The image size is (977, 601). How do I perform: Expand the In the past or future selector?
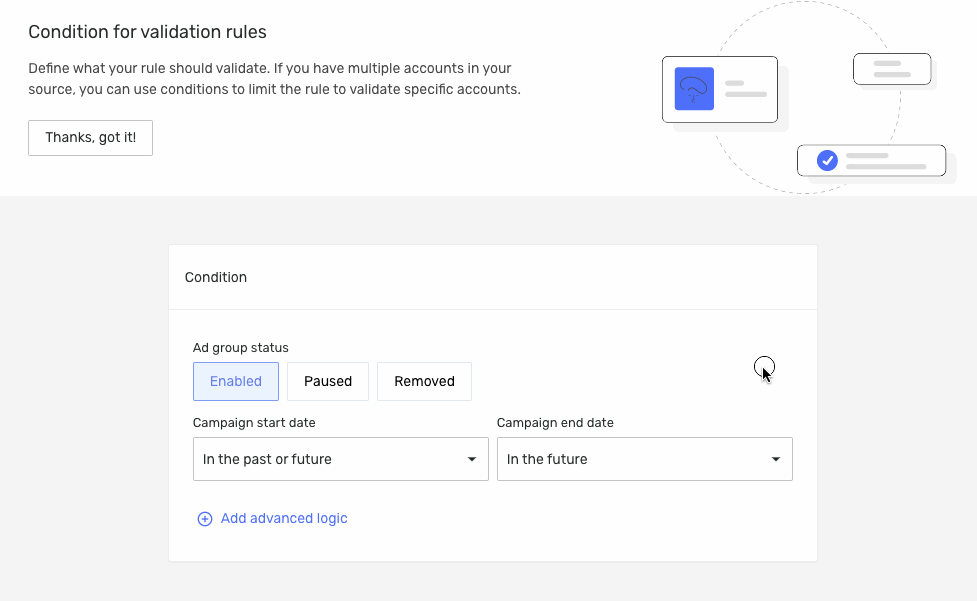point(340,458)
